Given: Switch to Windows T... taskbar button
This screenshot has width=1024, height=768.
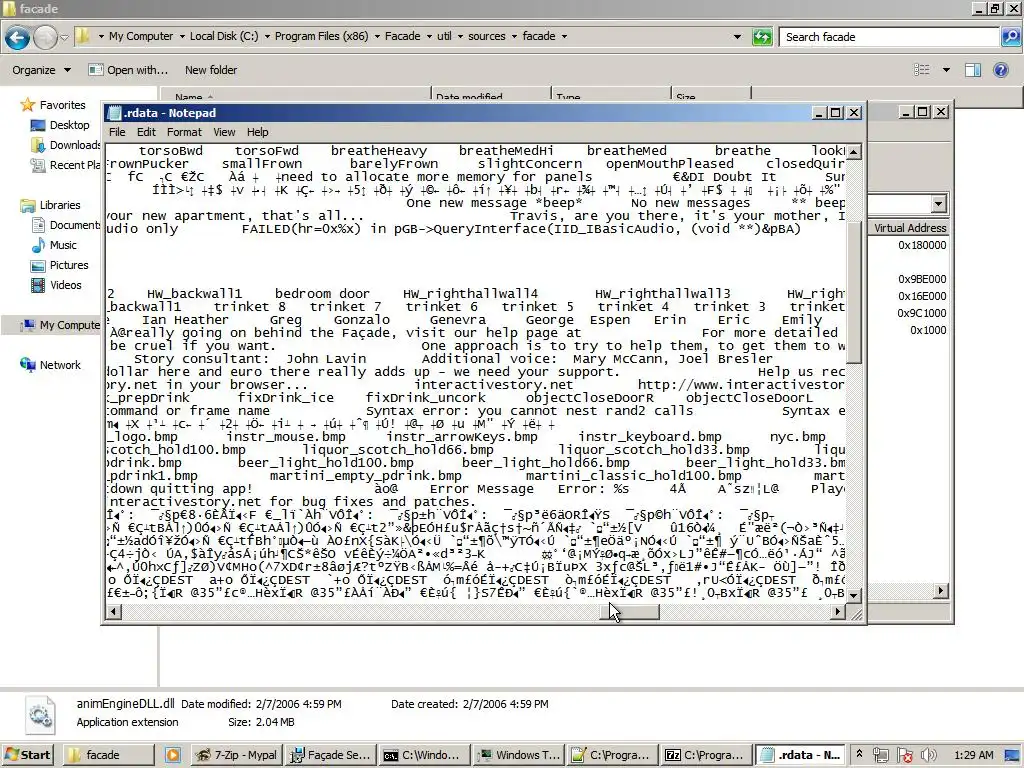Looking at the screenshot, I should tap(519, 755).
